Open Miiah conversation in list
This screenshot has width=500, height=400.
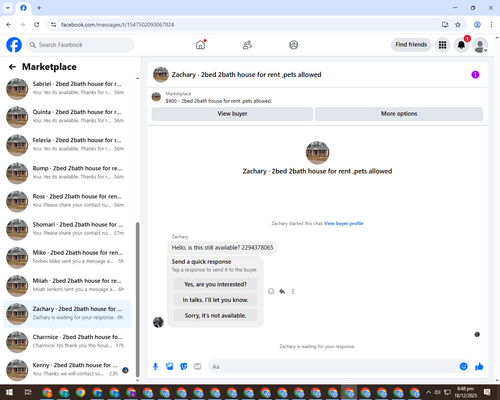[67, 285]
